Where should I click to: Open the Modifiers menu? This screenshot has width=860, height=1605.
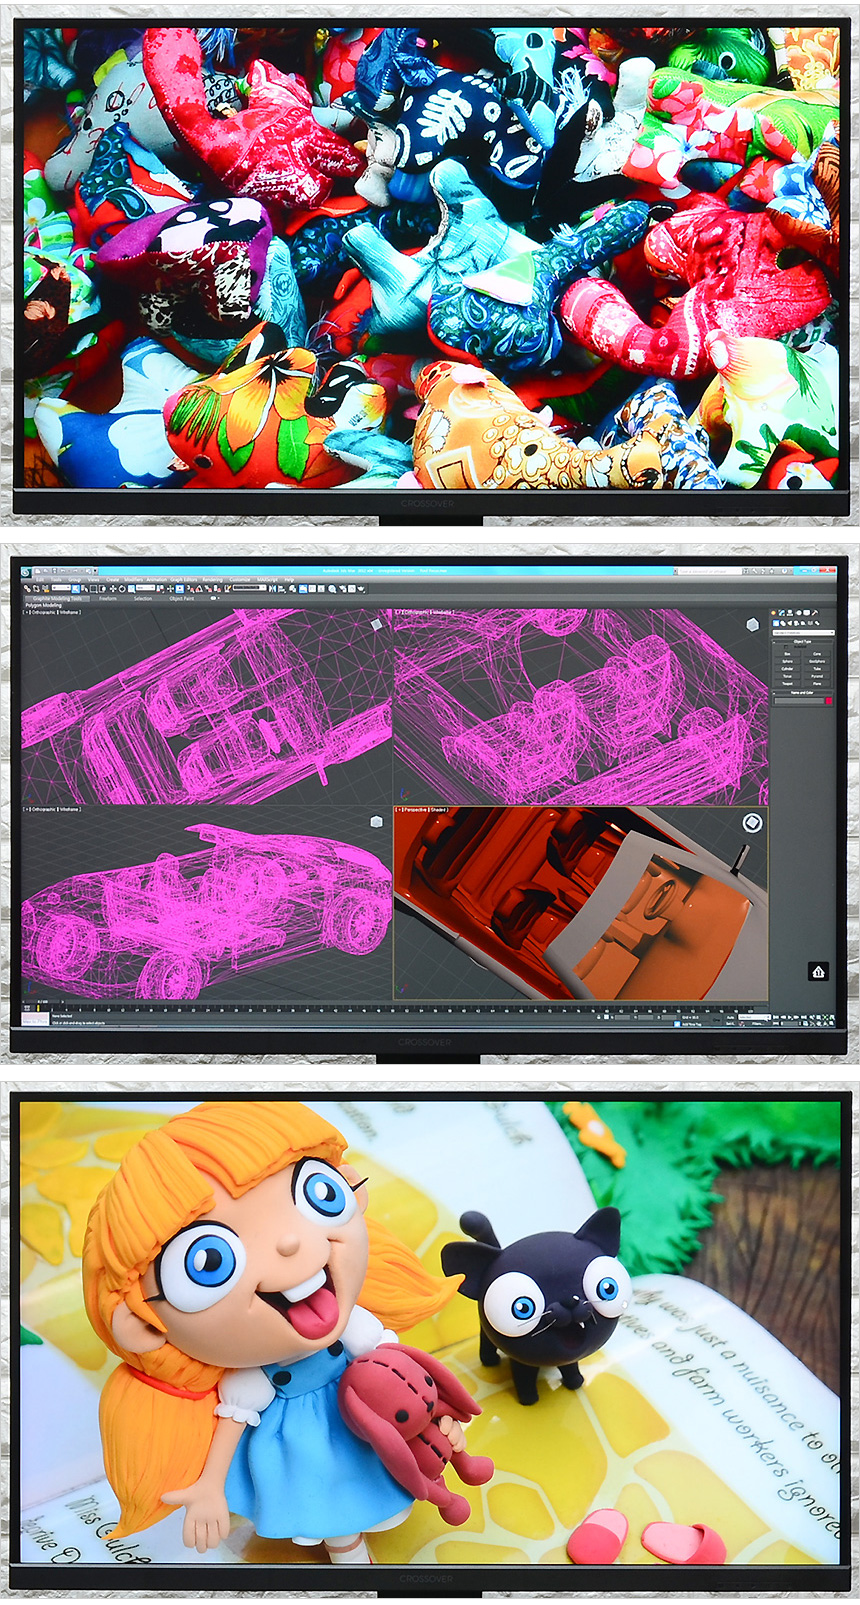(x=133, y=579)
